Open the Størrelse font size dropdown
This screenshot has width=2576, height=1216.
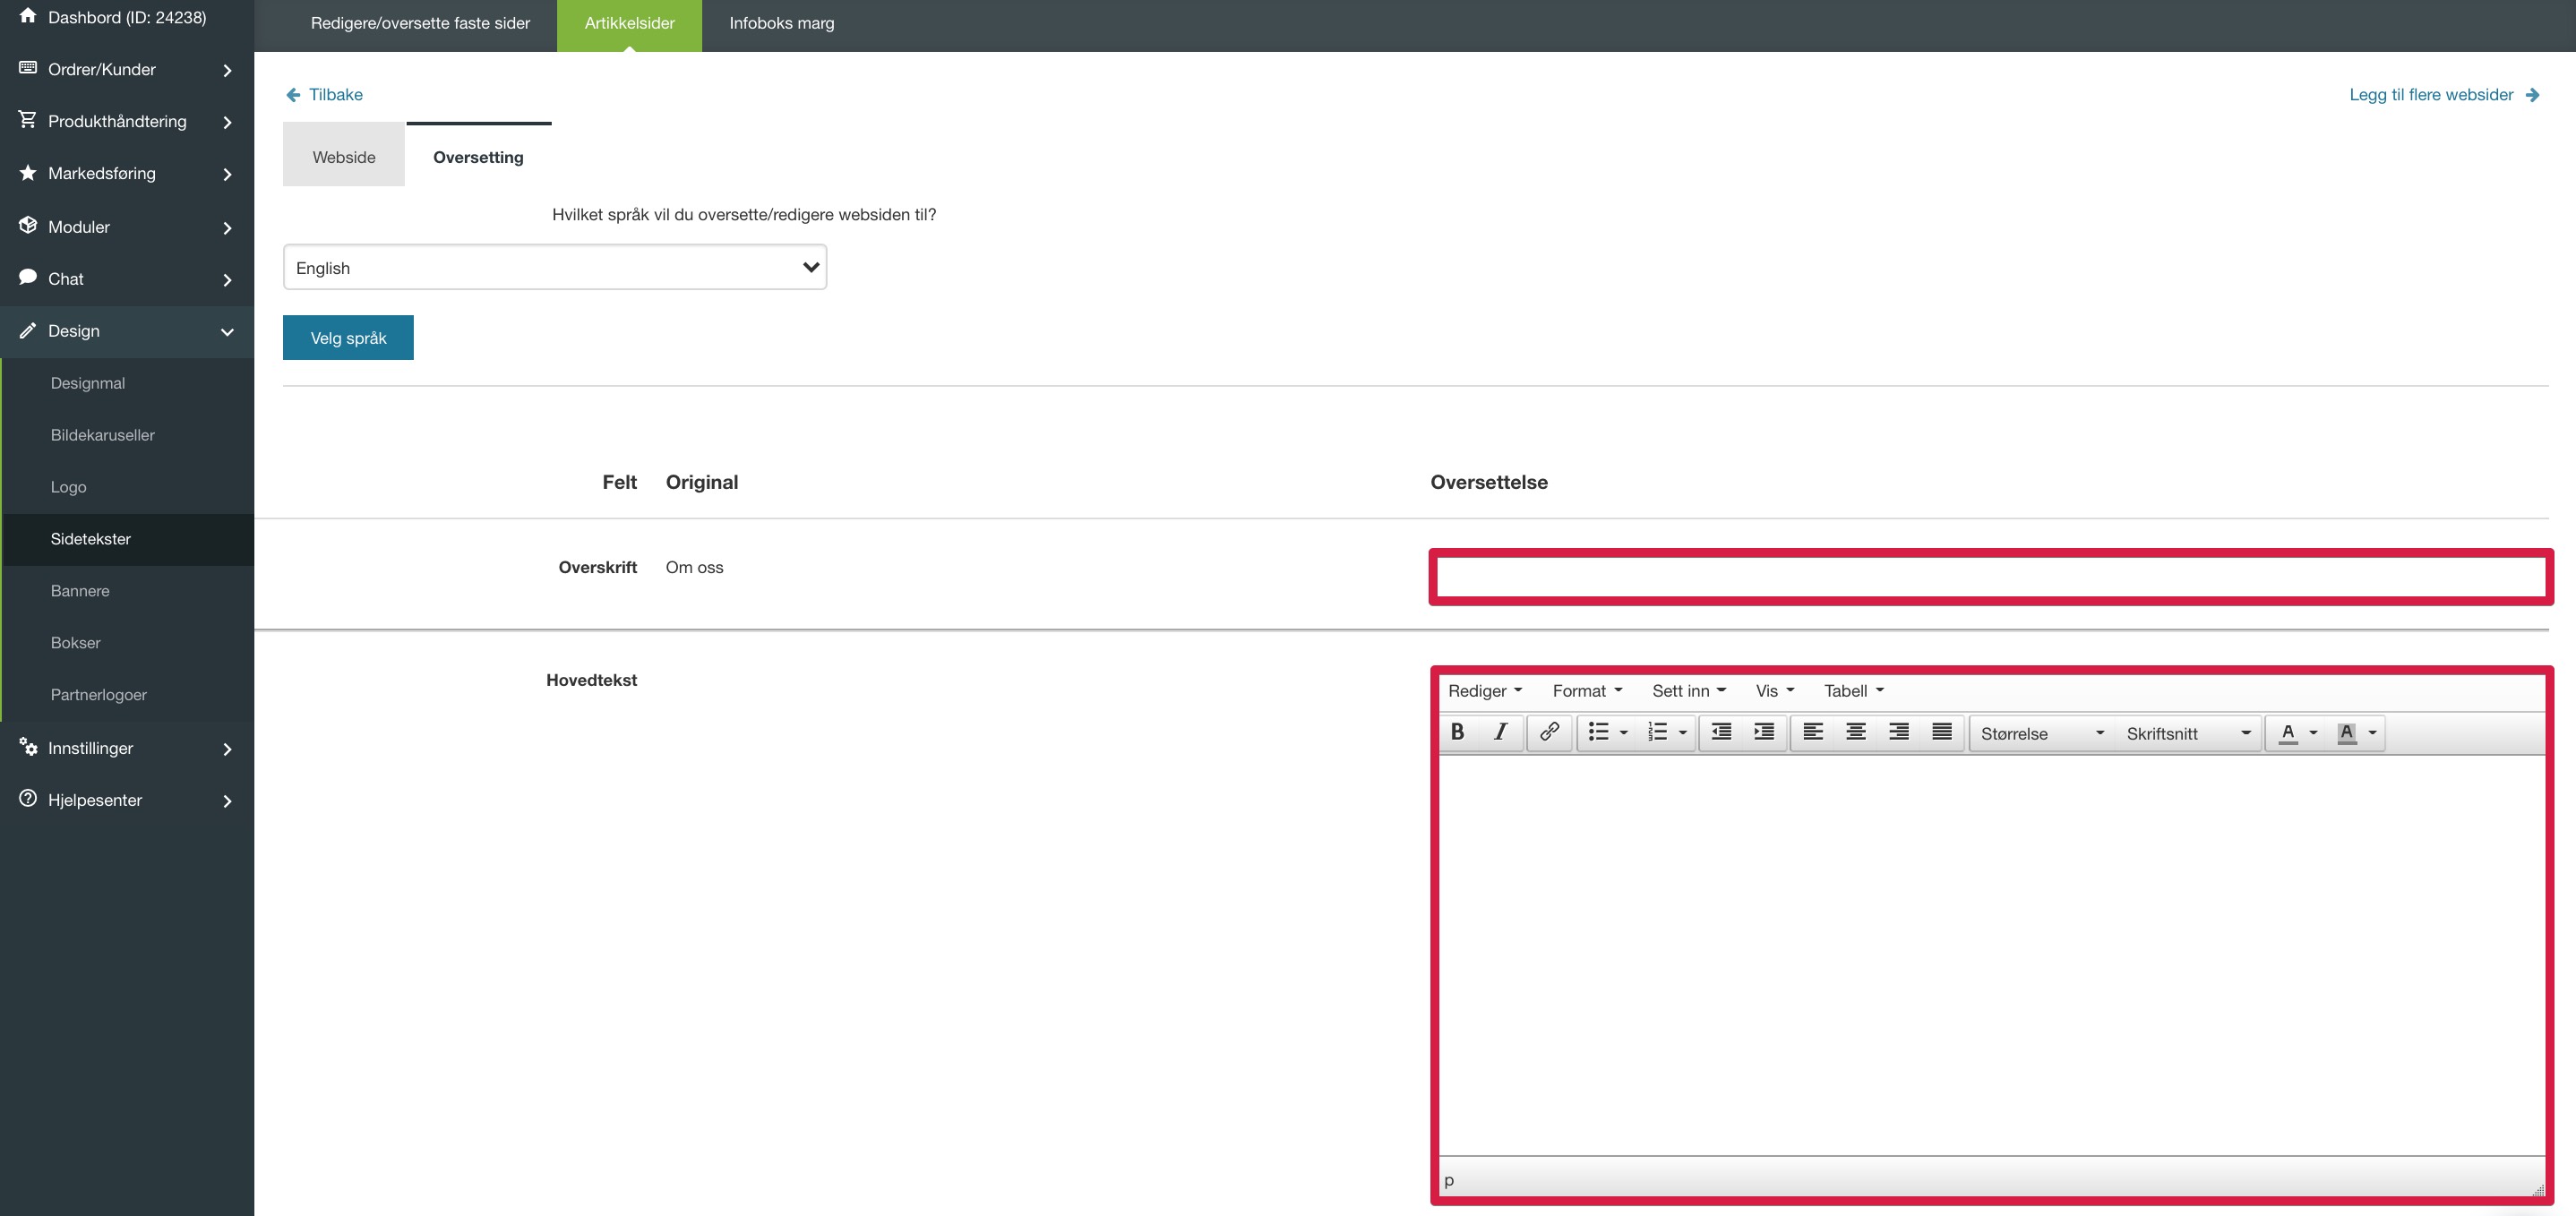pyautogui.click(x=2041, y=733)
